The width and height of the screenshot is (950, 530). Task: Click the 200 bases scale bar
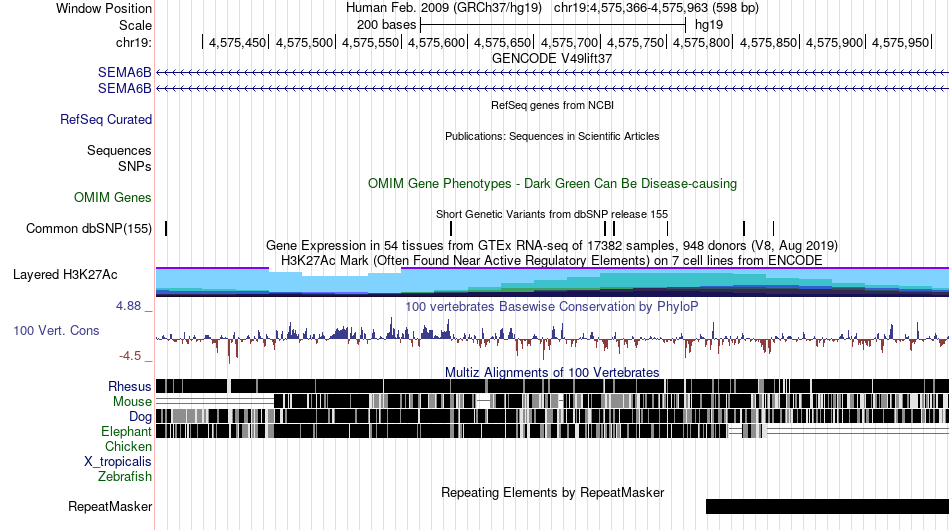click(553, 25)
